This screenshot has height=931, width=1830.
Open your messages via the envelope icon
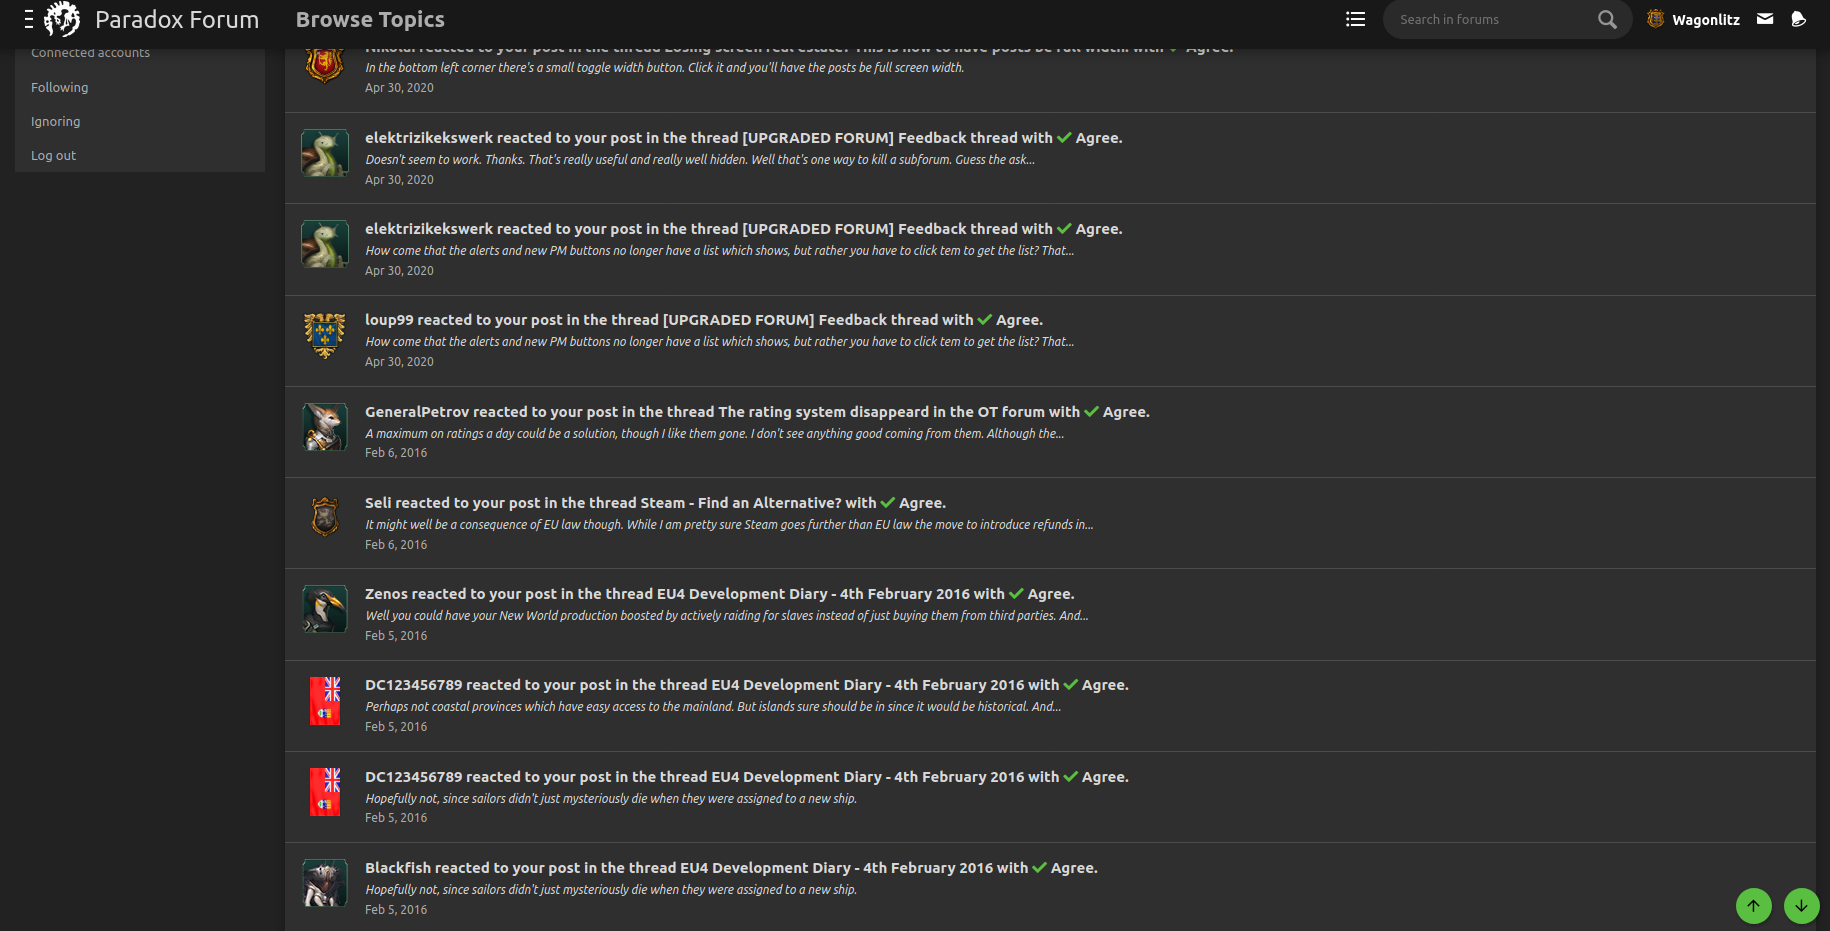coord(1764,18)
